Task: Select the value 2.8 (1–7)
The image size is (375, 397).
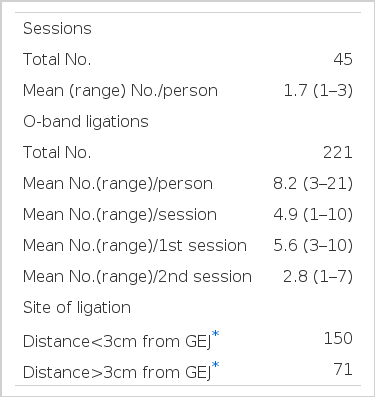Action: (x=318, y=276)
